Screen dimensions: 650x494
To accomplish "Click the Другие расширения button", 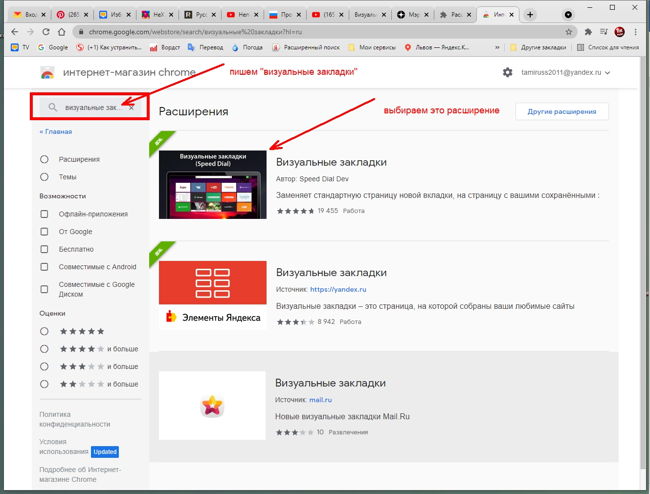I will 562,111.
